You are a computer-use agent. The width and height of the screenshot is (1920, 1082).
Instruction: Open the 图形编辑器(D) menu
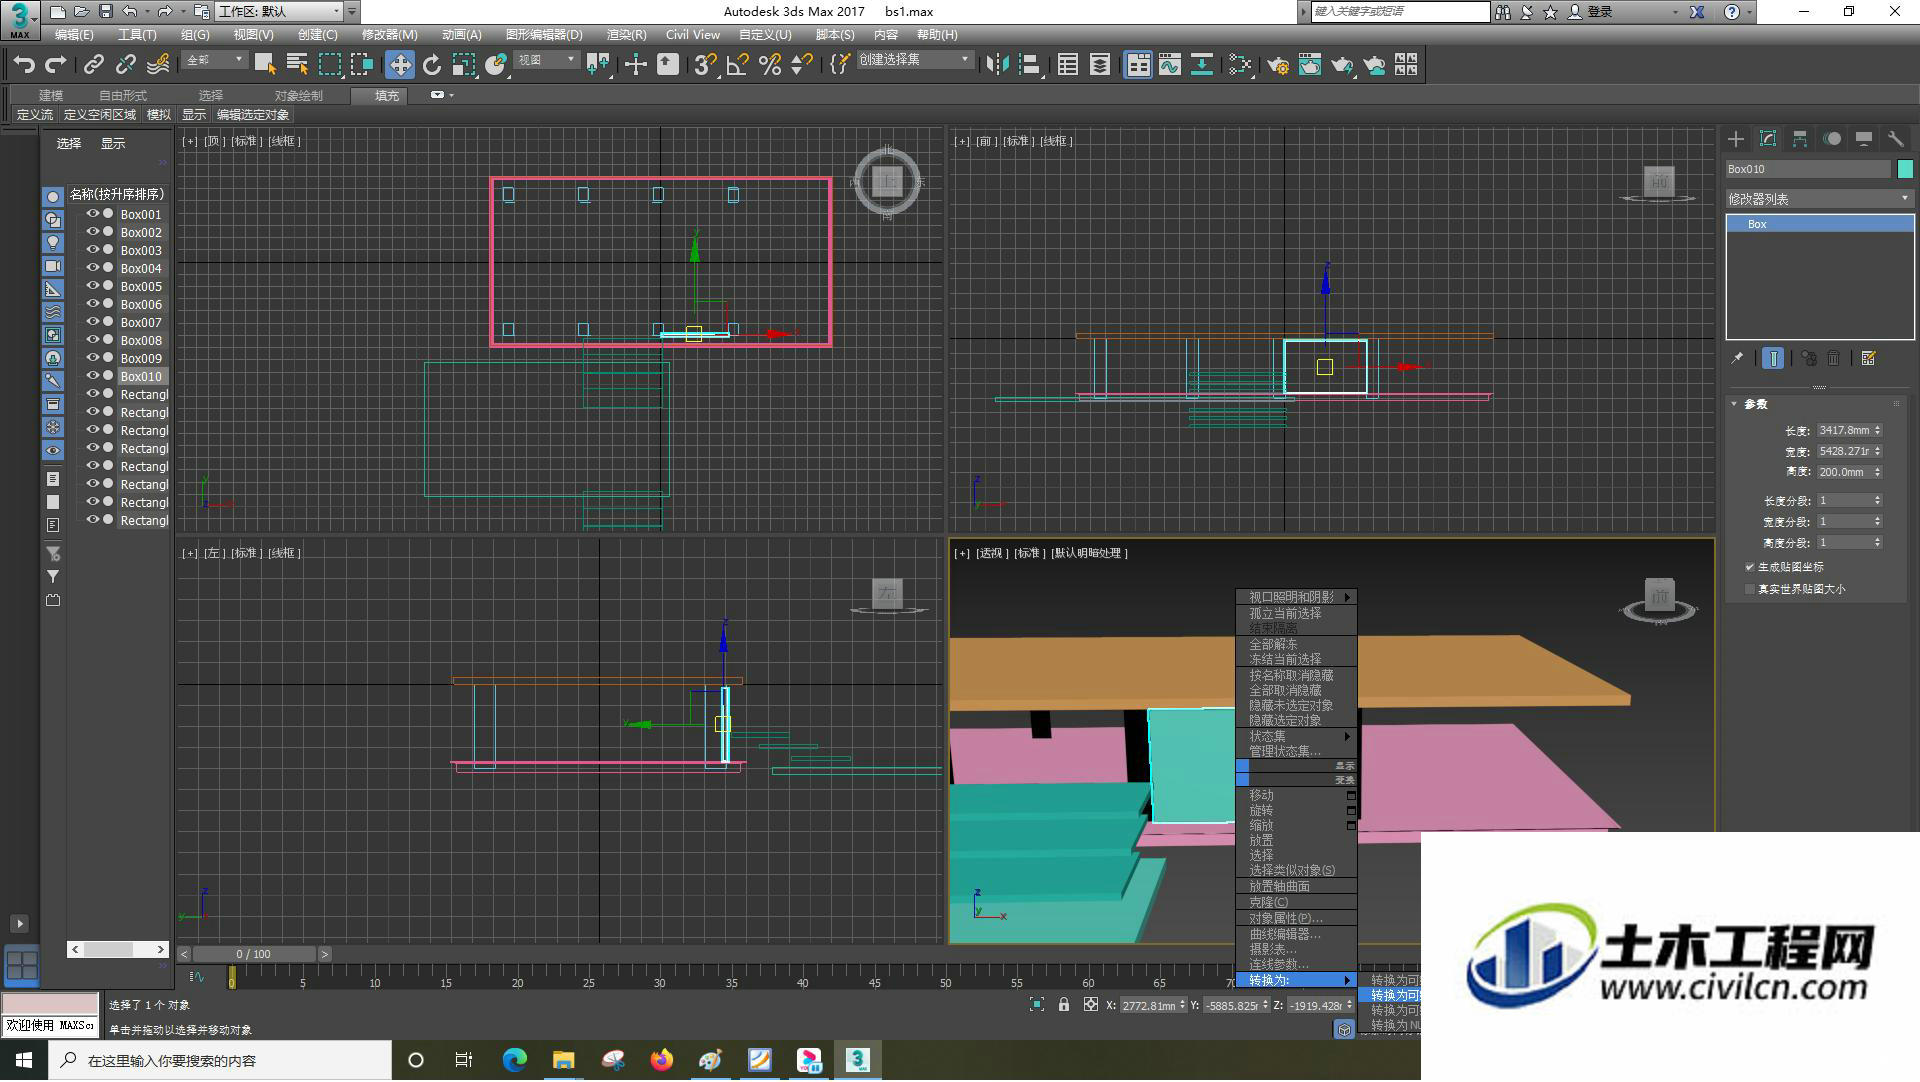pyautogui.click(x=544, y=34)
